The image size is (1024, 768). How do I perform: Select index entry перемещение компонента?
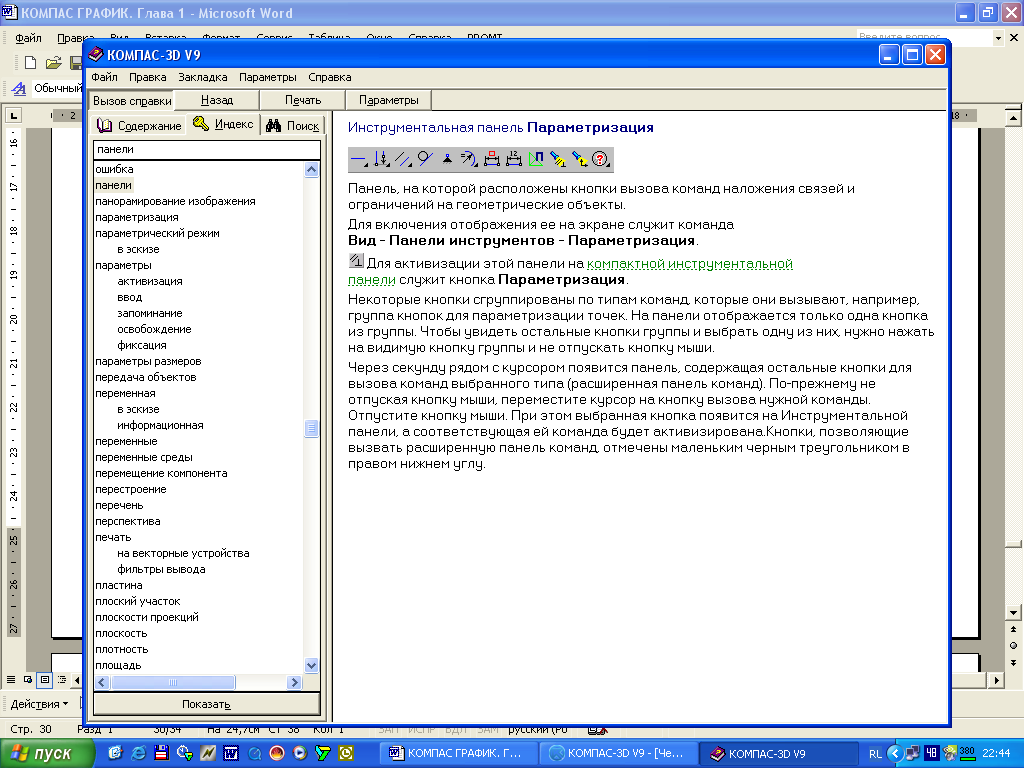pos(161,473)
